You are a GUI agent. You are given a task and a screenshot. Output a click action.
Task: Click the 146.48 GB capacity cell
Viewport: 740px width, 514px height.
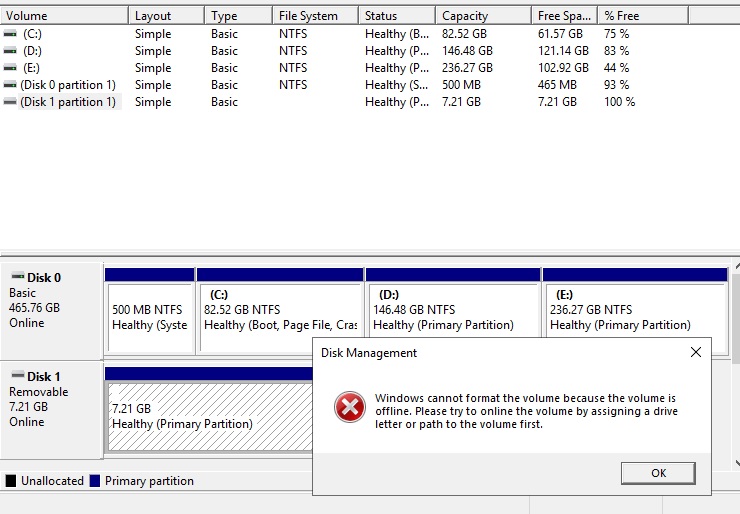point(467,51)
